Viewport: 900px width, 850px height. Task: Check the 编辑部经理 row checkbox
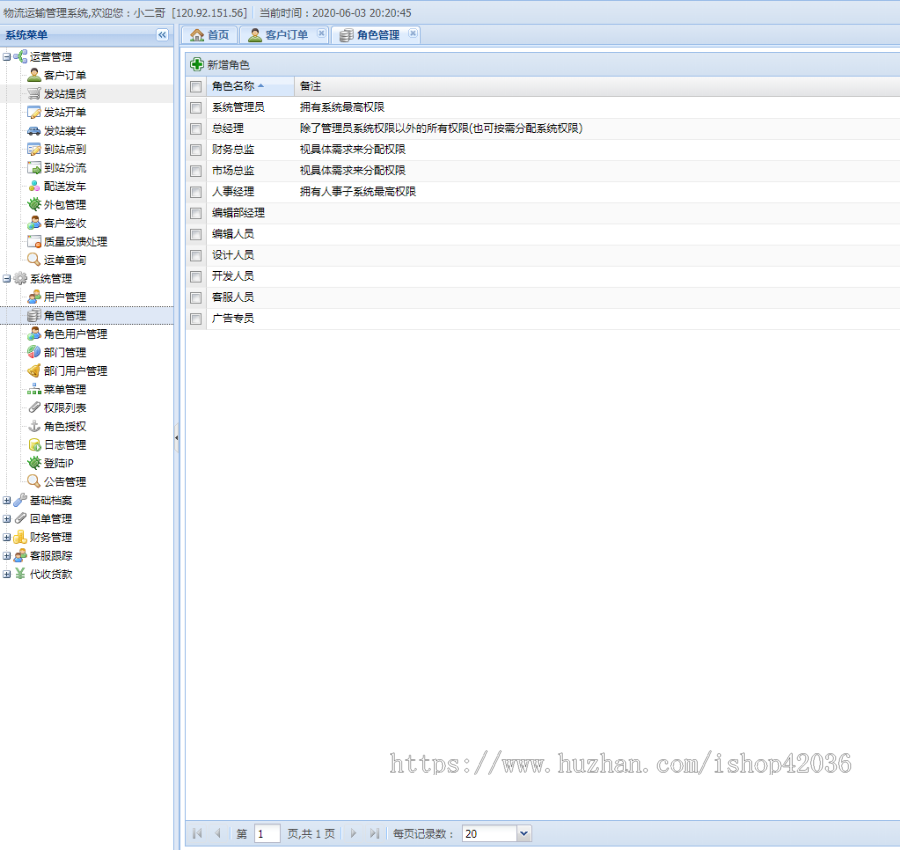[196, 213]
